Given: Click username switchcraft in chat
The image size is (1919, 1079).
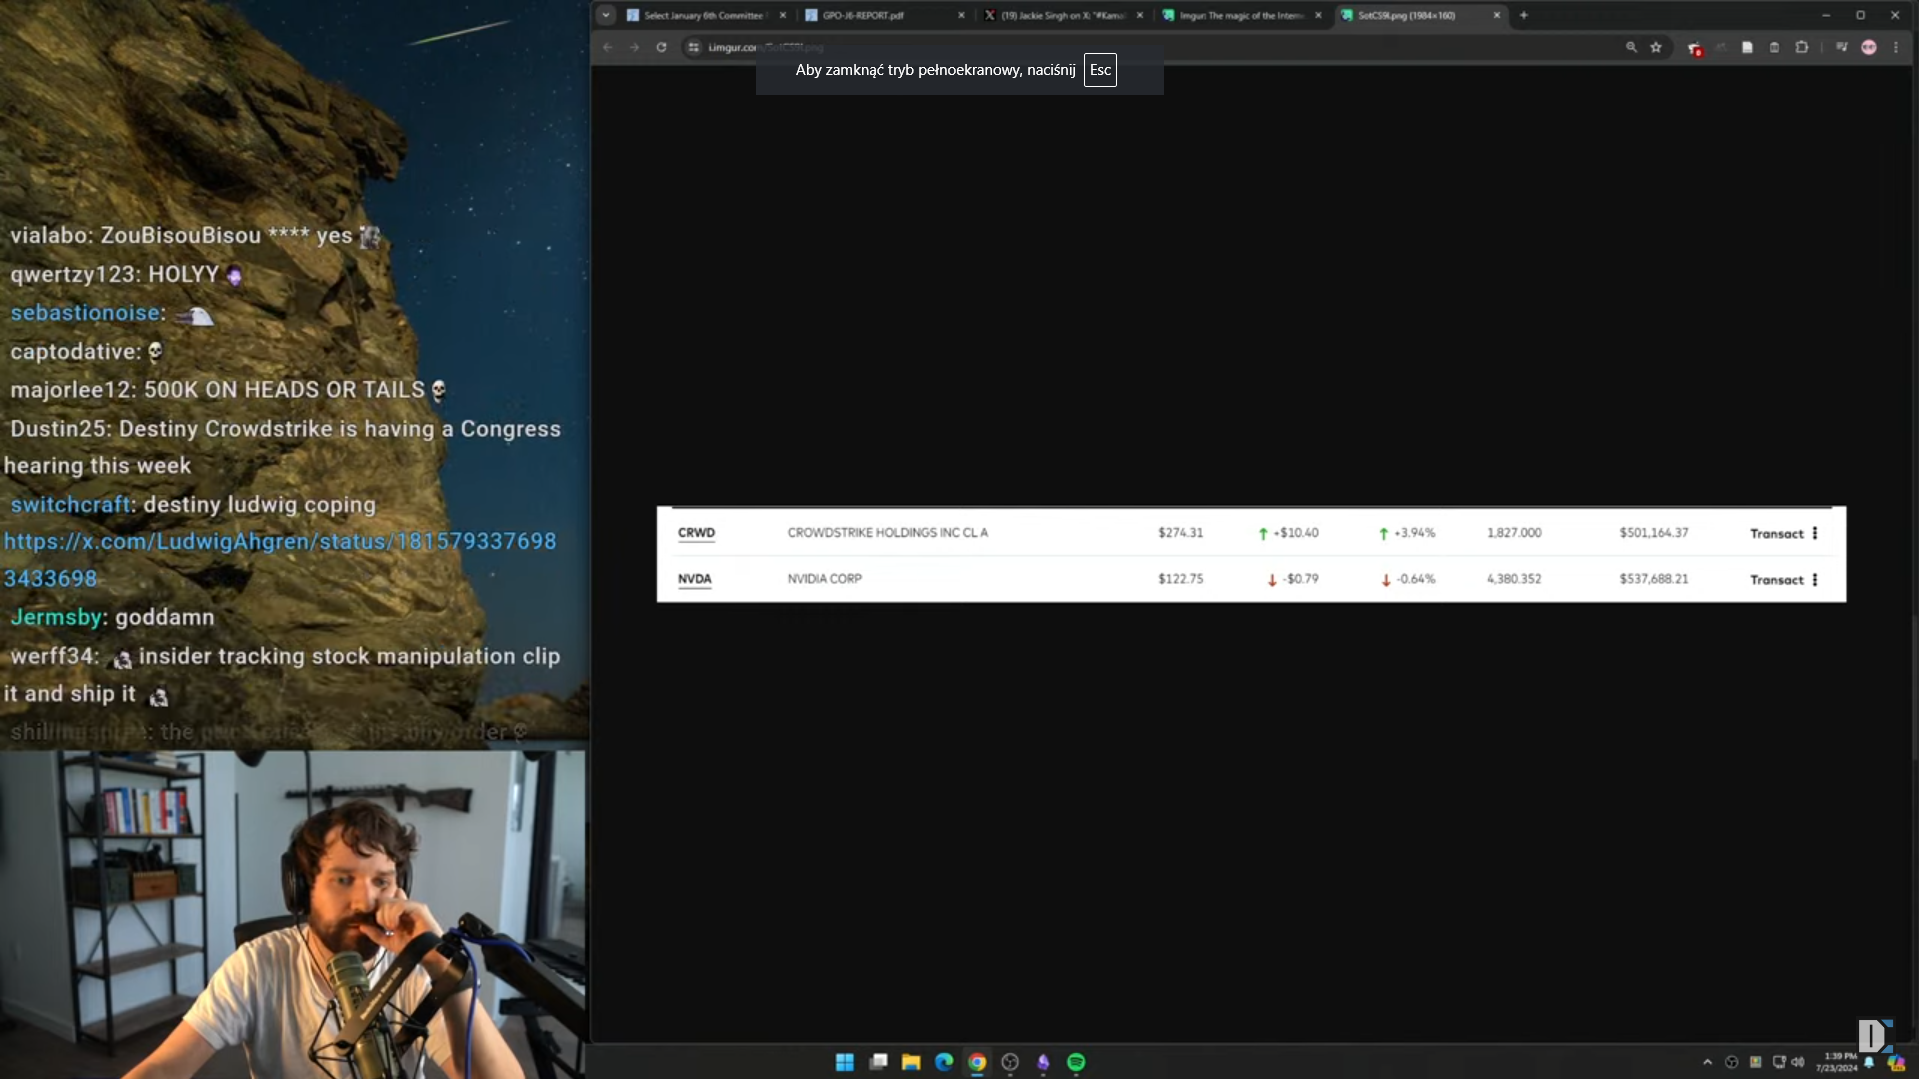Looking at the screenshot, I should 70,505.
